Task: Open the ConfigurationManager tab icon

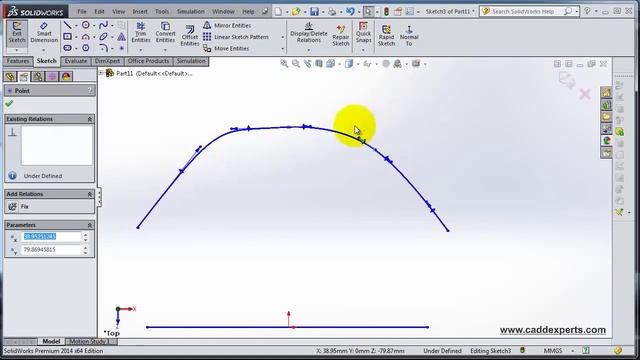Action: [38, 76]
